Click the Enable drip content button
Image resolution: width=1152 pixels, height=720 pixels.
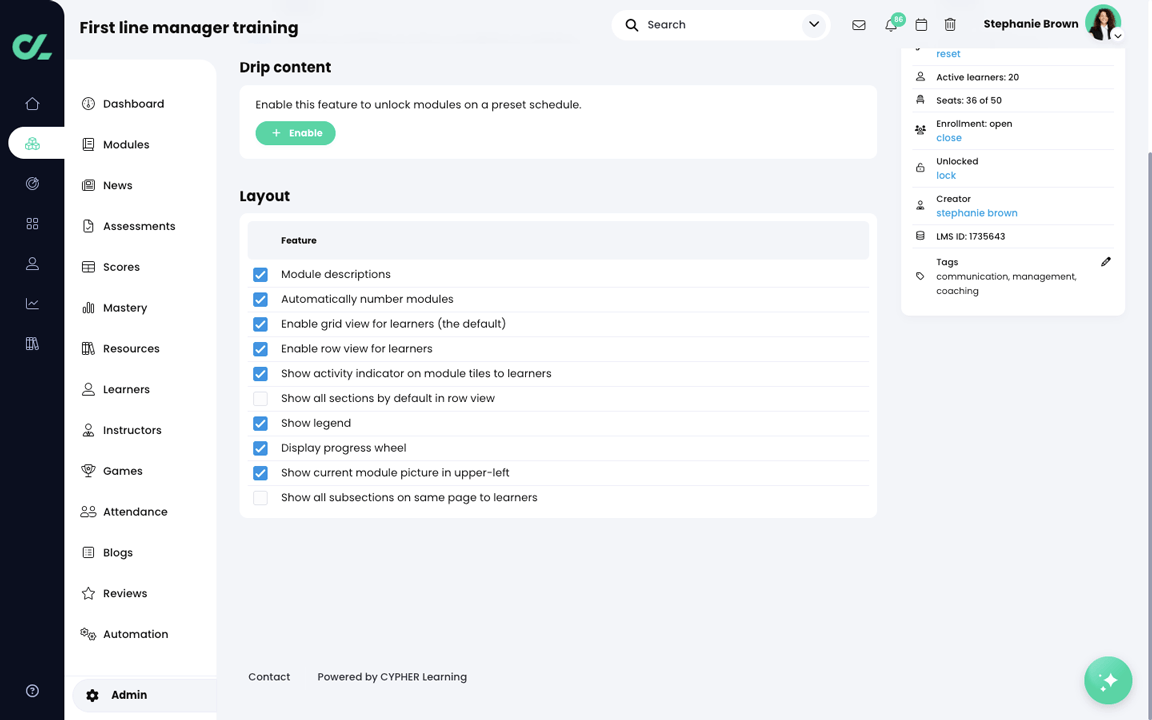point(295,133)
